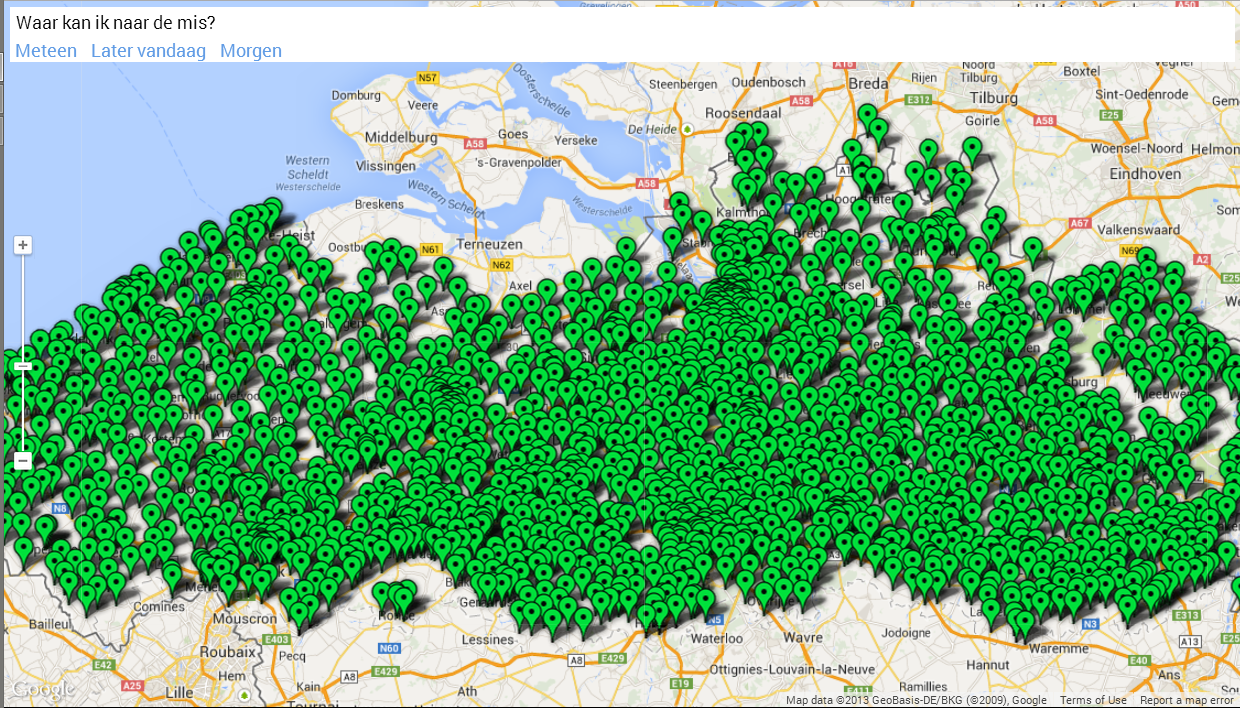1240x708 pixels.
Task: Click the N62 road shield near Terneuzen
Action: (502, 265)
